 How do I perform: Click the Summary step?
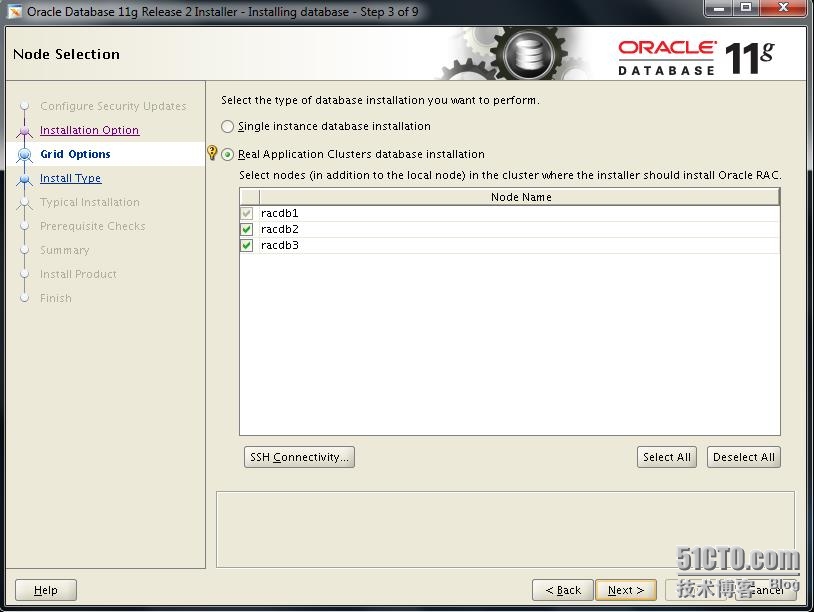coord(64,250)
